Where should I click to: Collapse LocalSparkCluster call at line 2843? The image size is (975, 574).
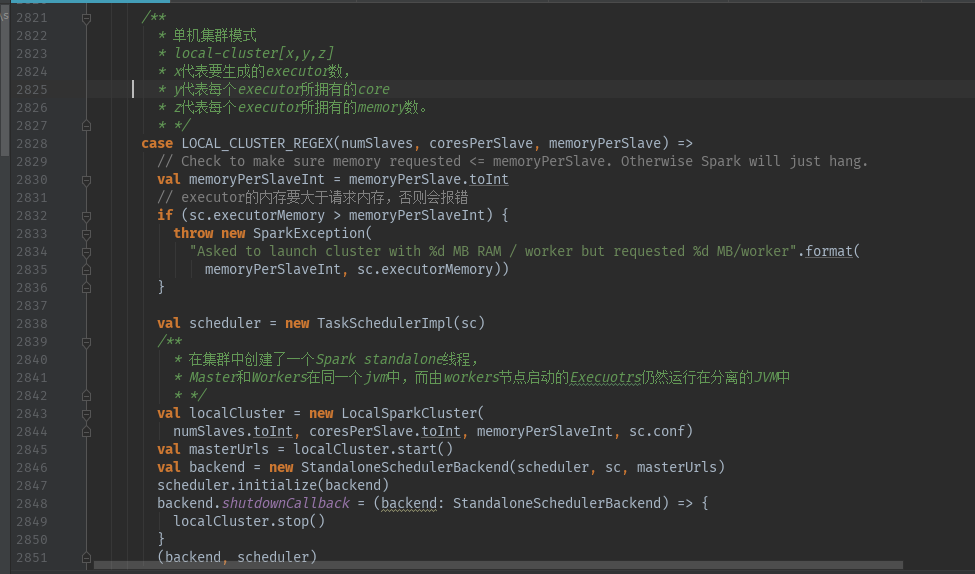pyautogui.click(x=86, y=414)
